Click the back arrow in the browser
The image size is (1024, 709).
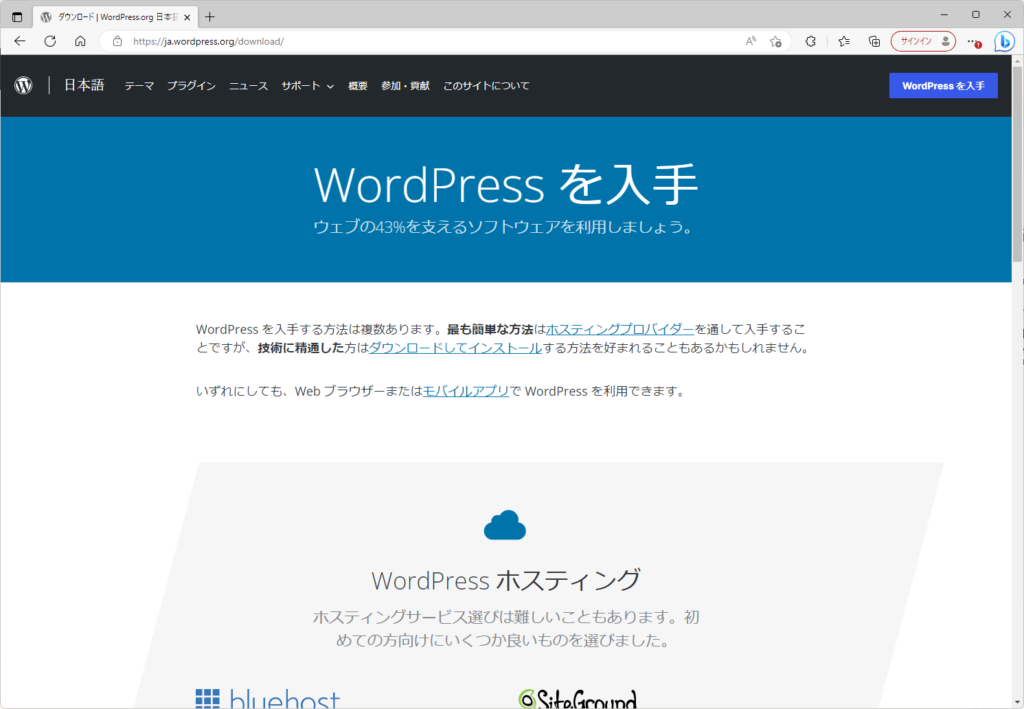click(x=20, y=41)
